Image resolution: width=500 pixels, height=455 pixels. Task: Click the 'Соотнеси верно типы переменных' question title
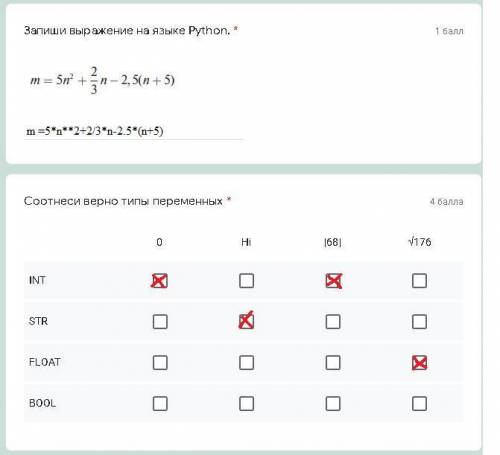tap(123, 201)
